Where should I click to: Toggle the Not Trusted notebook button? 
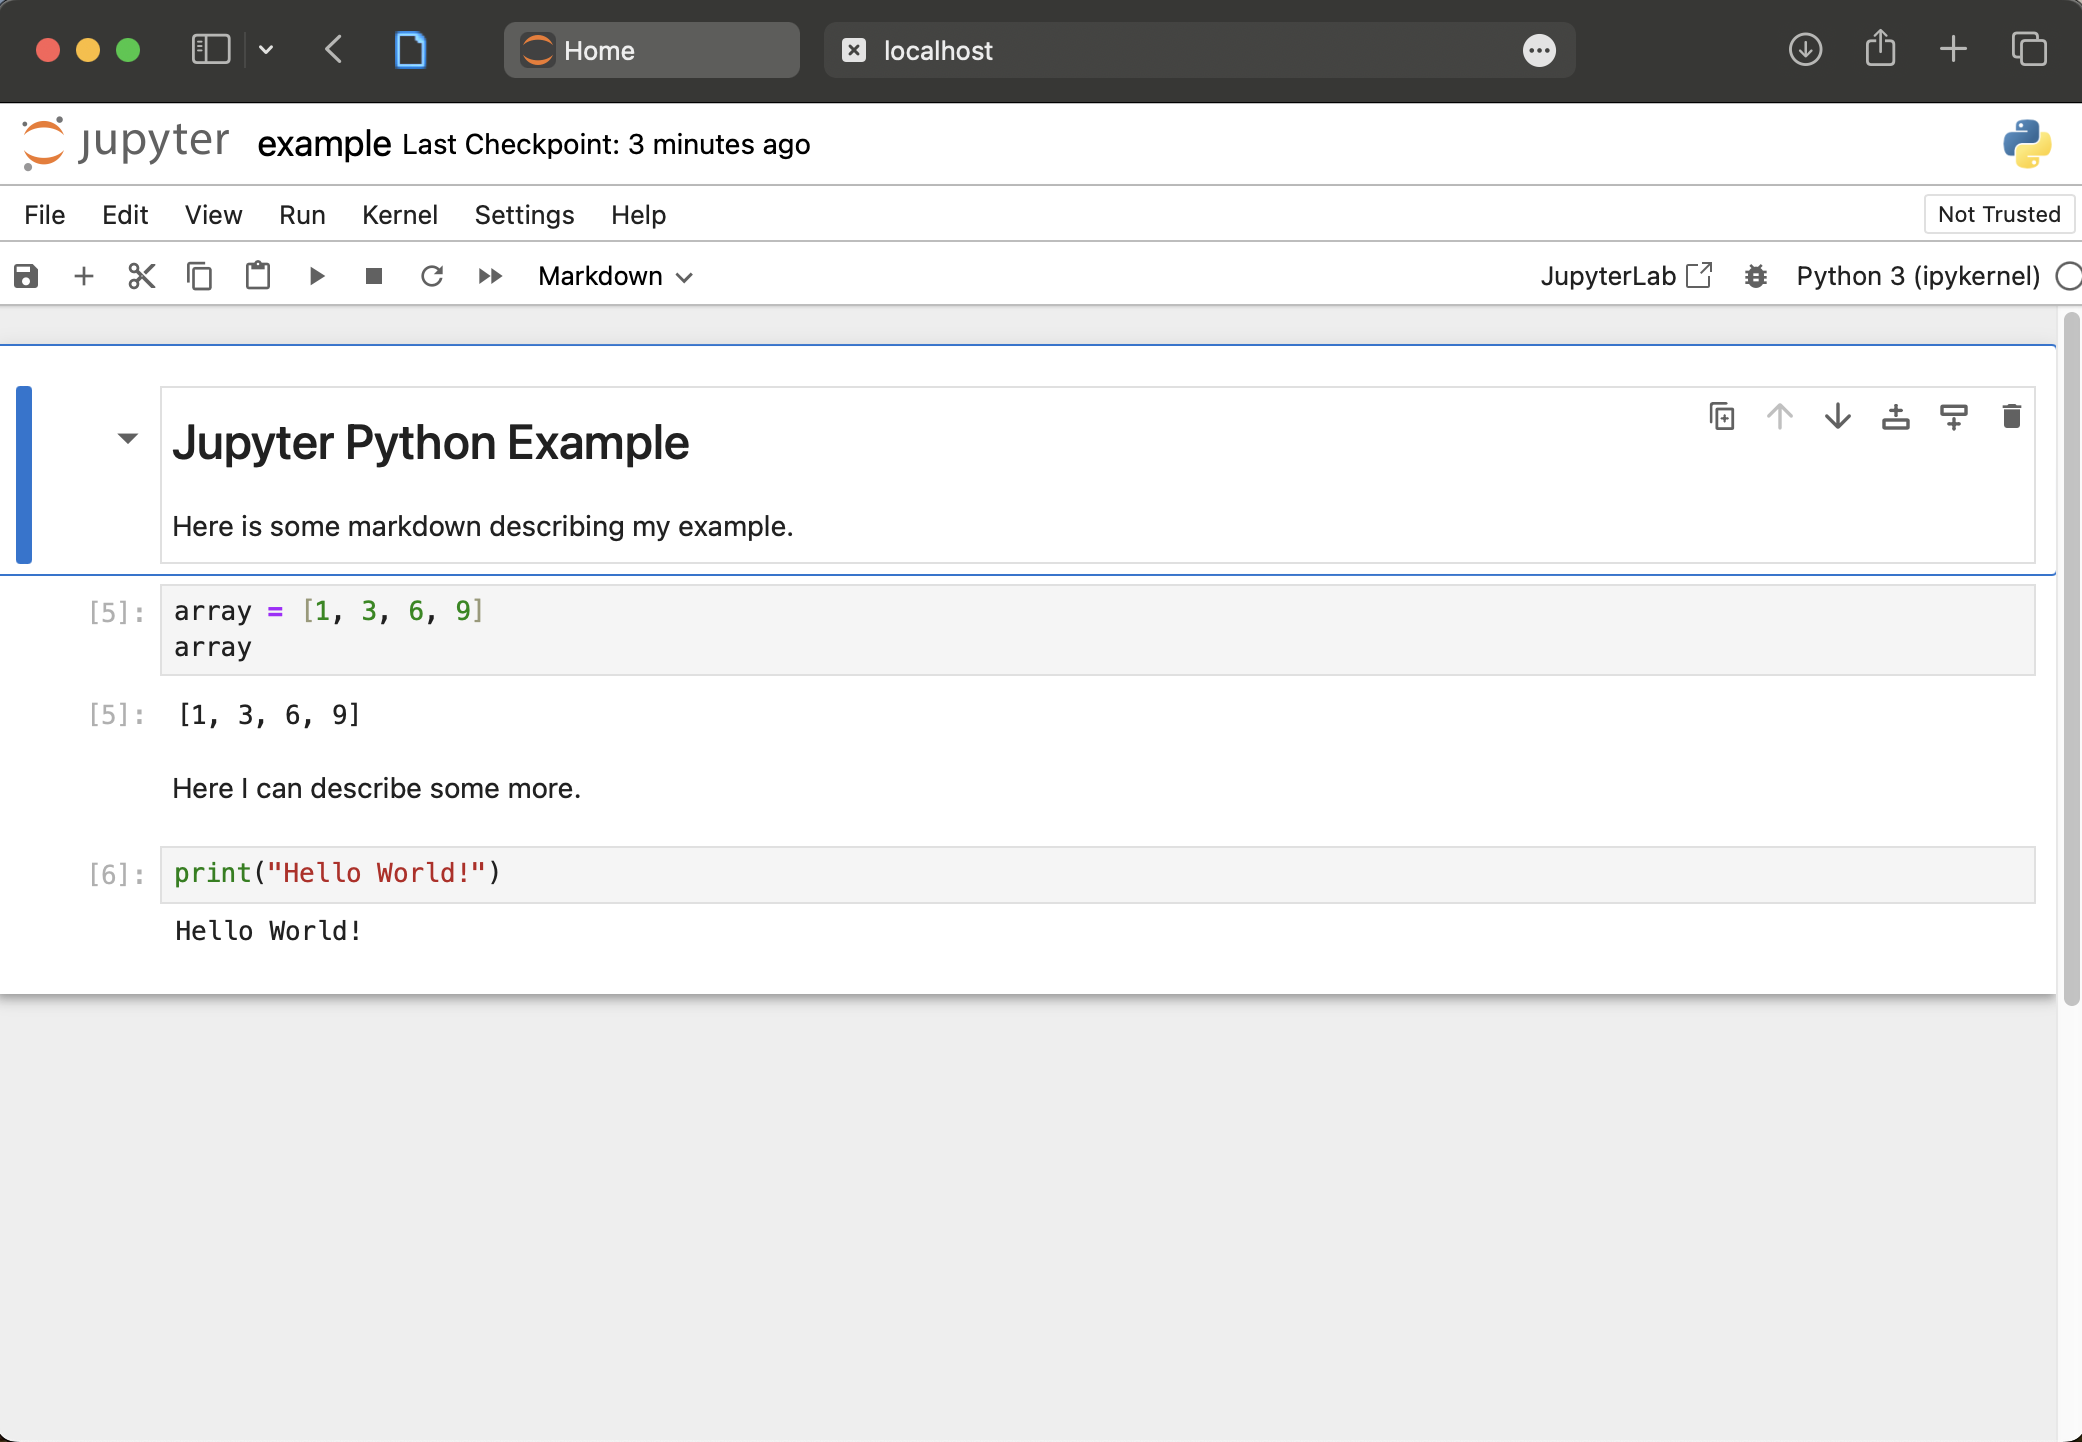tap(1998, 214)
